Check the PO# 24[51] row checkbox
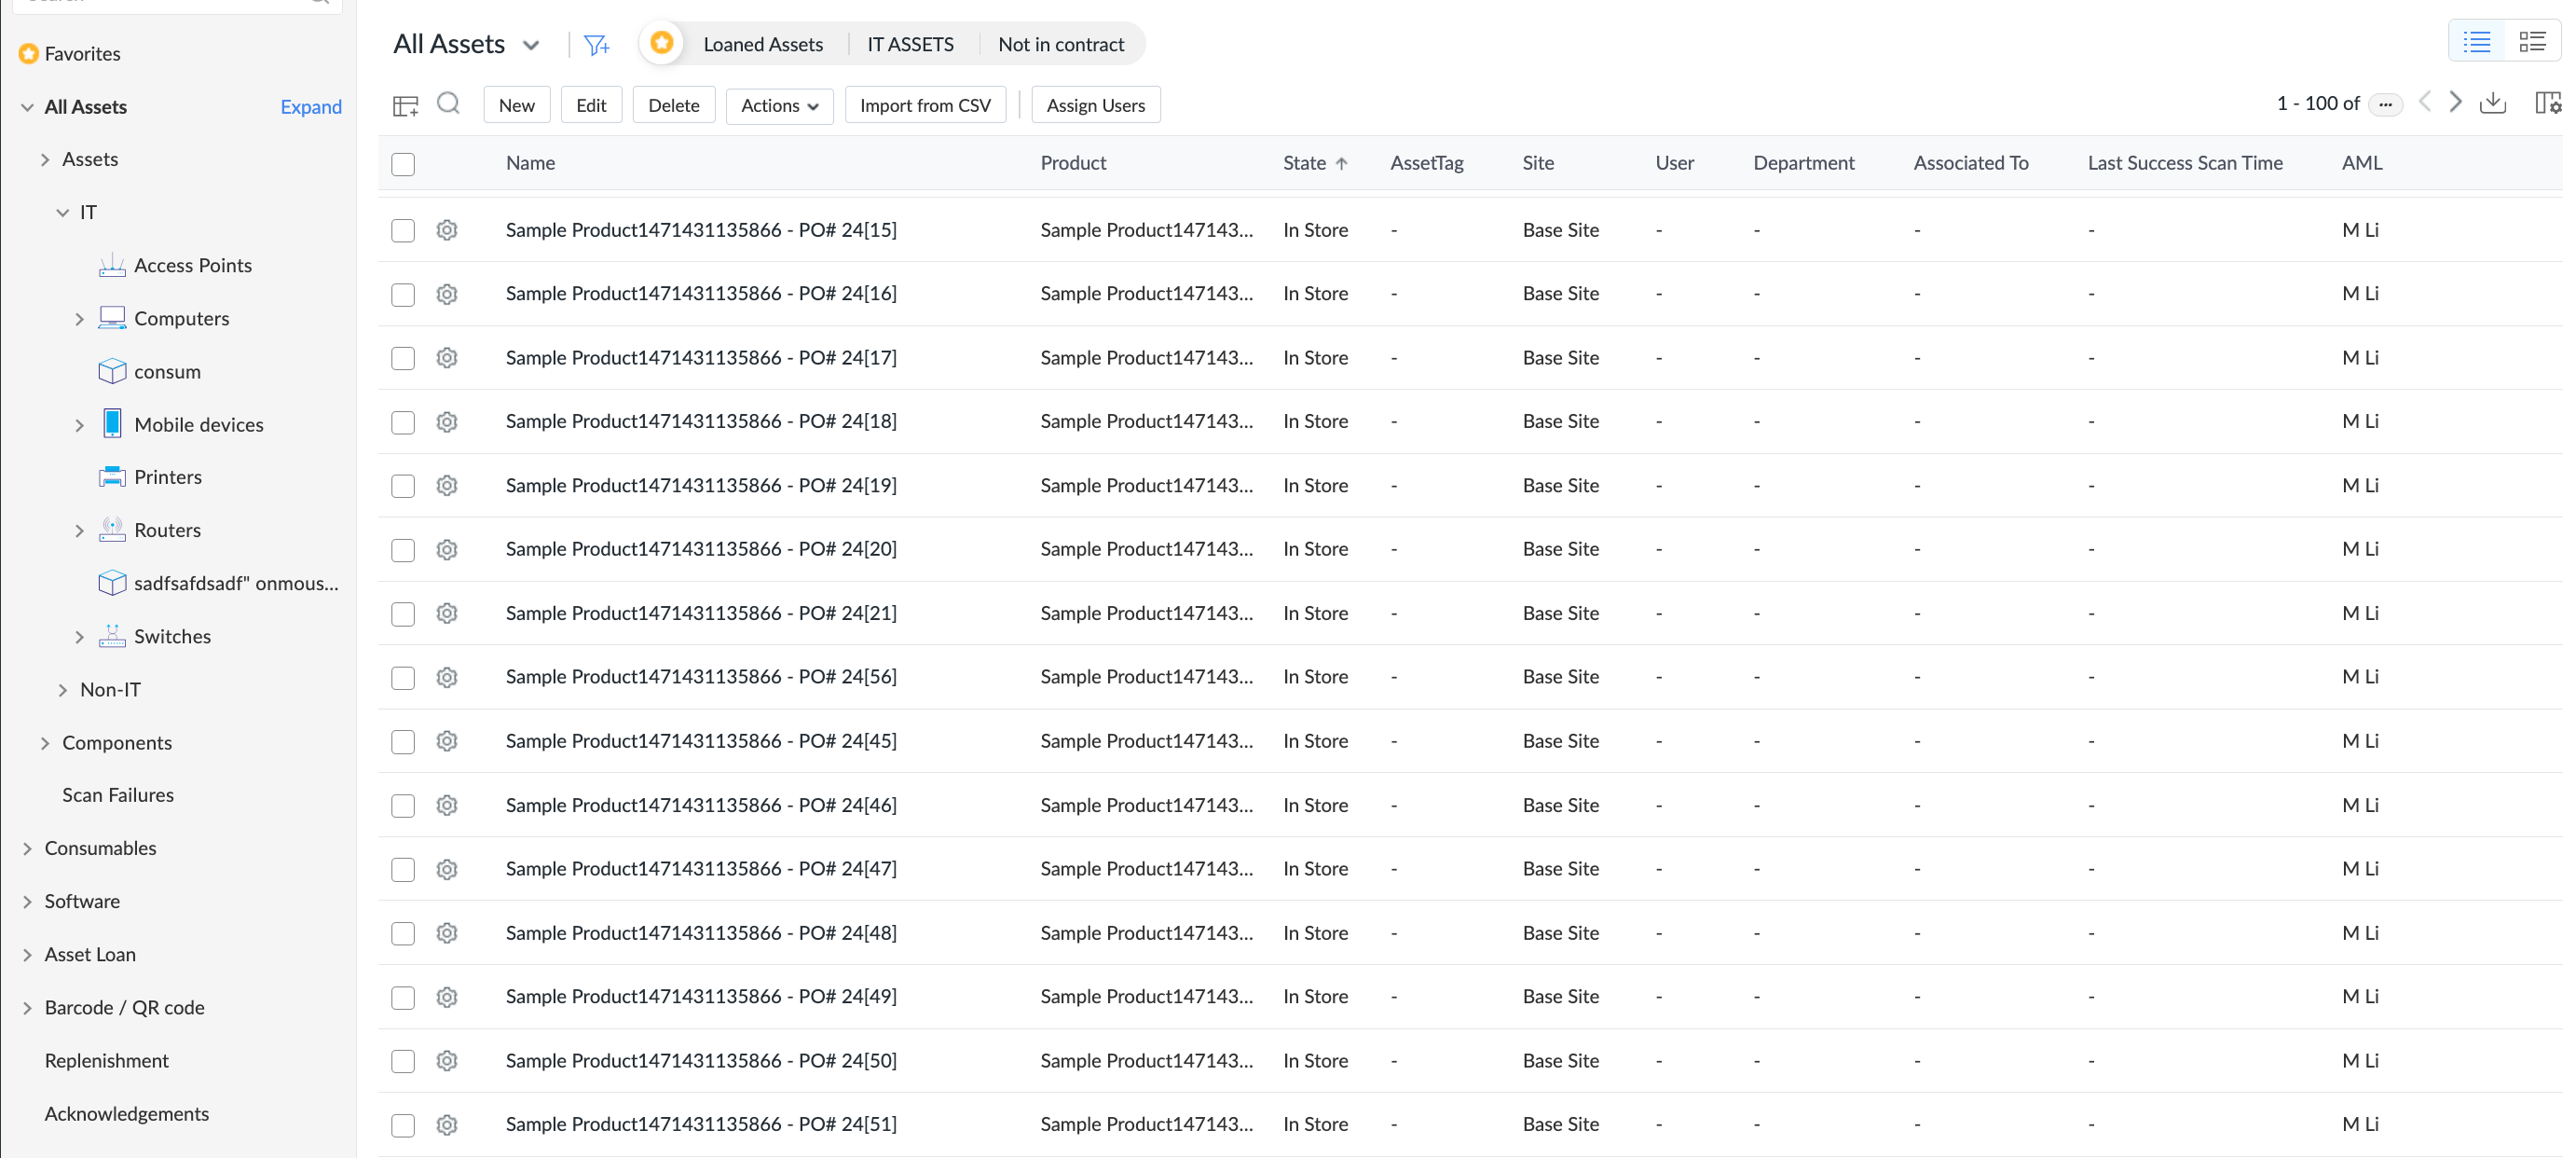This screenshot has height=1158, width=2576. (x=403, y=1125)
